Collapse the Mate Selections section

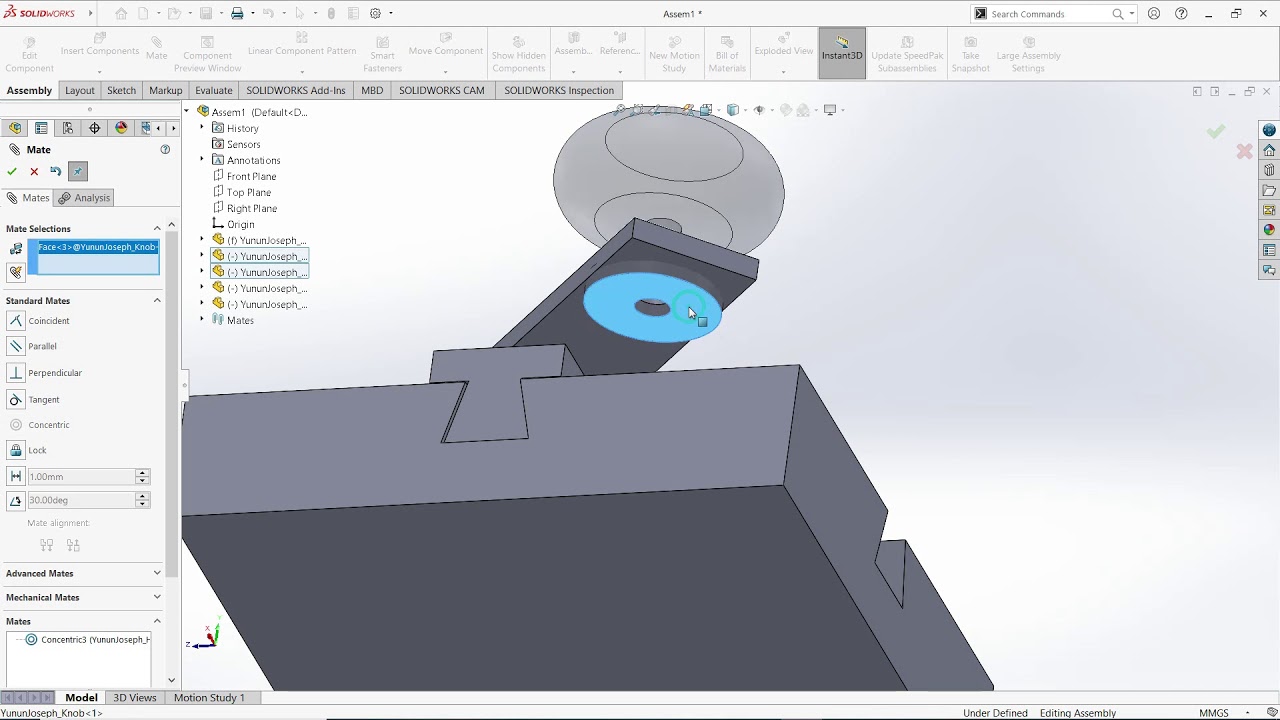[x=157, y=229]
